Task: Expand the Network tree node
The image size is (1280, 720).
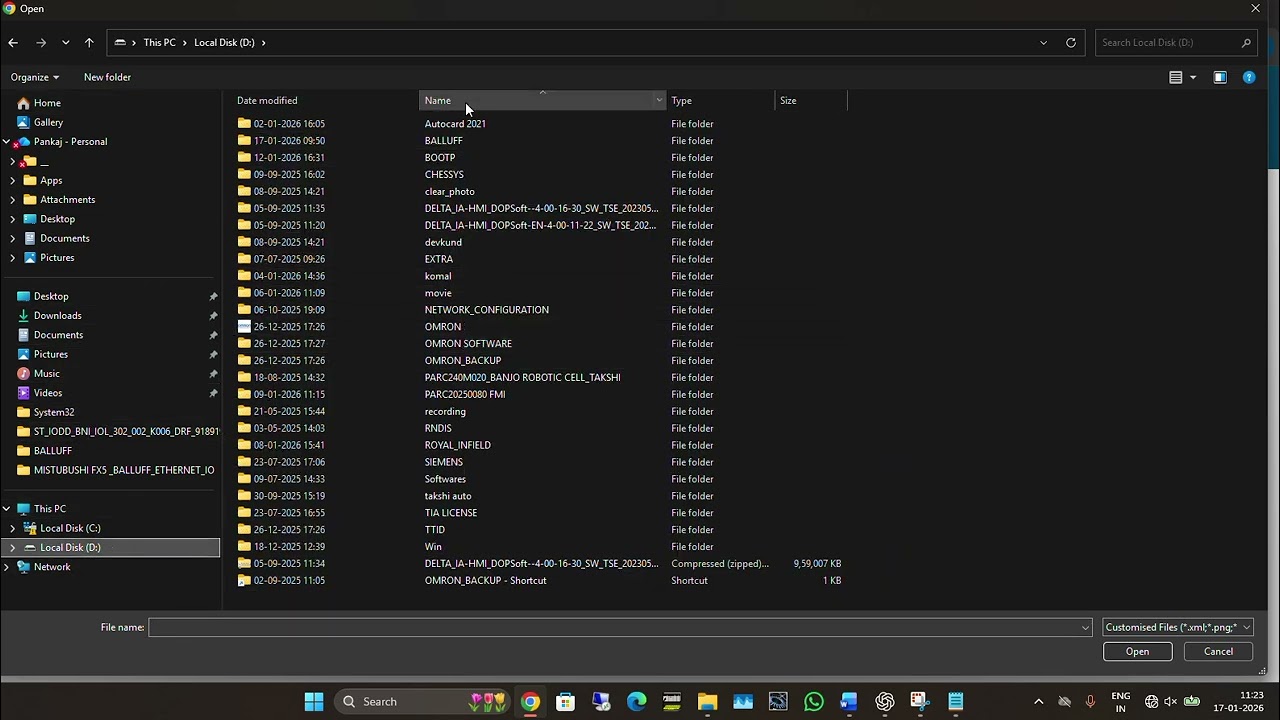Action: (6, 567)
